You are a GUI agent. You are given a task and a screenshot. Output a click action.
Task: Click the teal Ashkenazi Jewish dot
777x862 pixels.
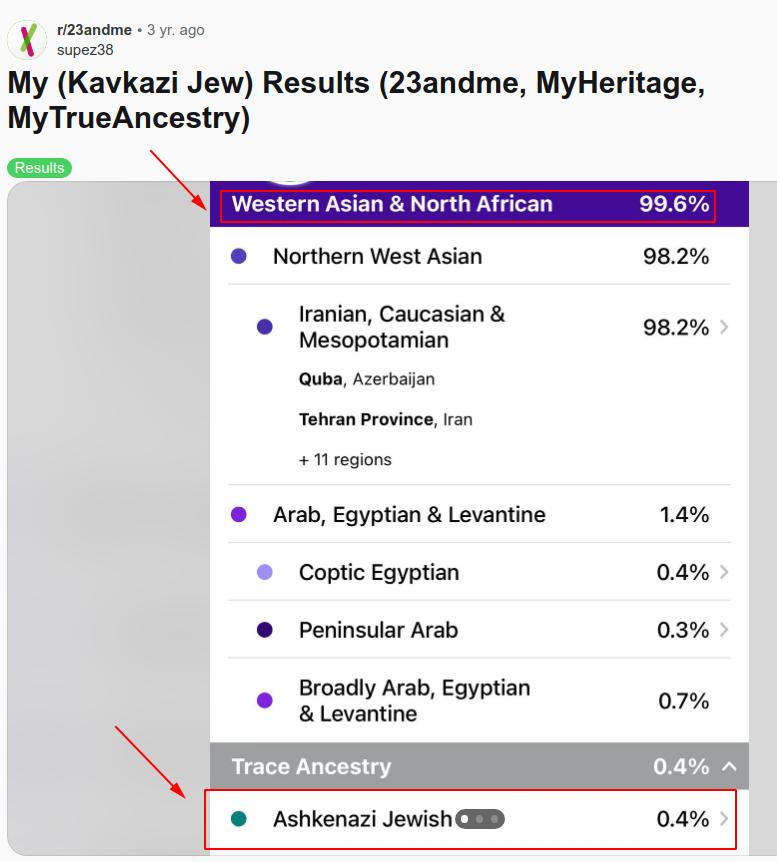click(239, 819)
